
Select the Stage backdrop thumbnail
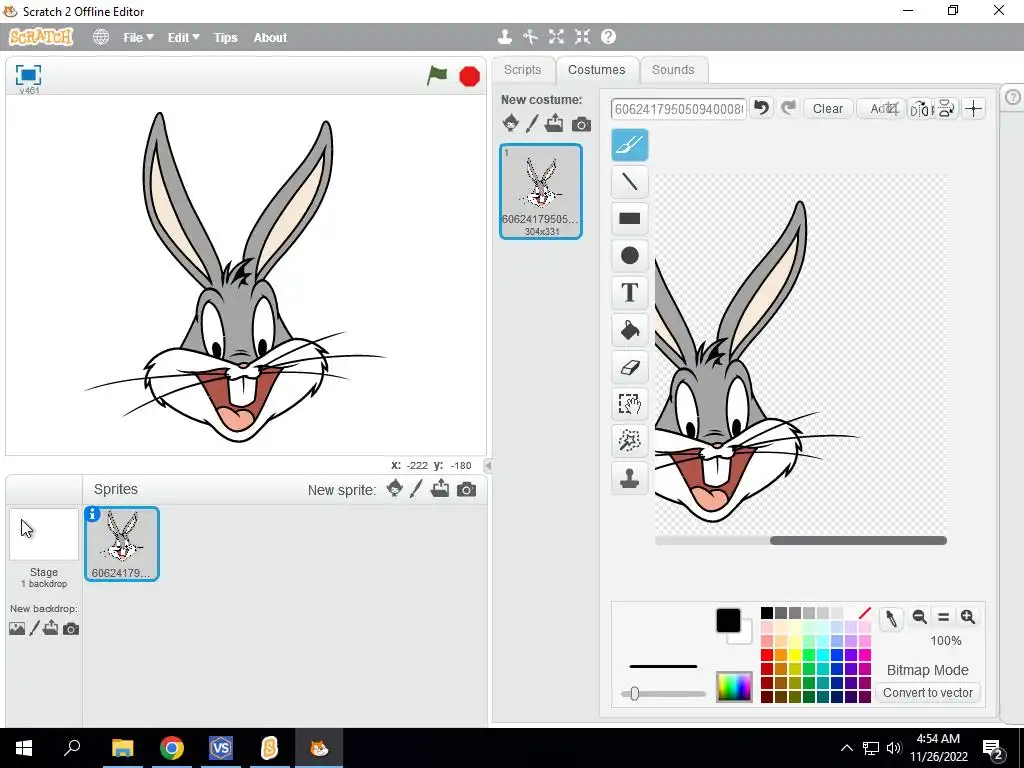coord(44,534)
